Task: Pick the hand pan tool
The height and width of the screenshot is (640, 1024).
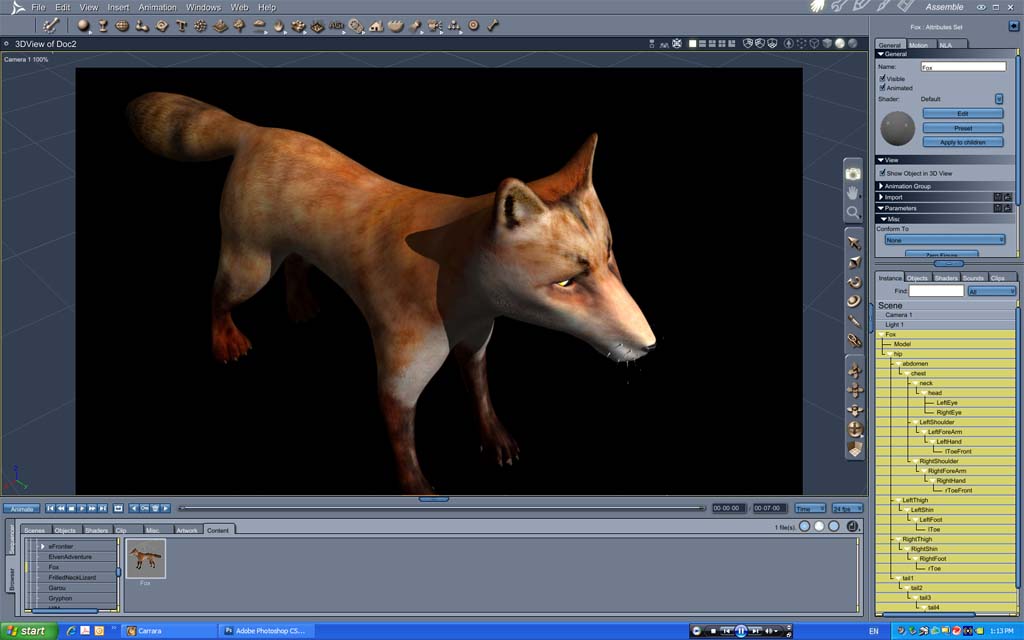Action: pyautogui.click(x=853, y=192)
